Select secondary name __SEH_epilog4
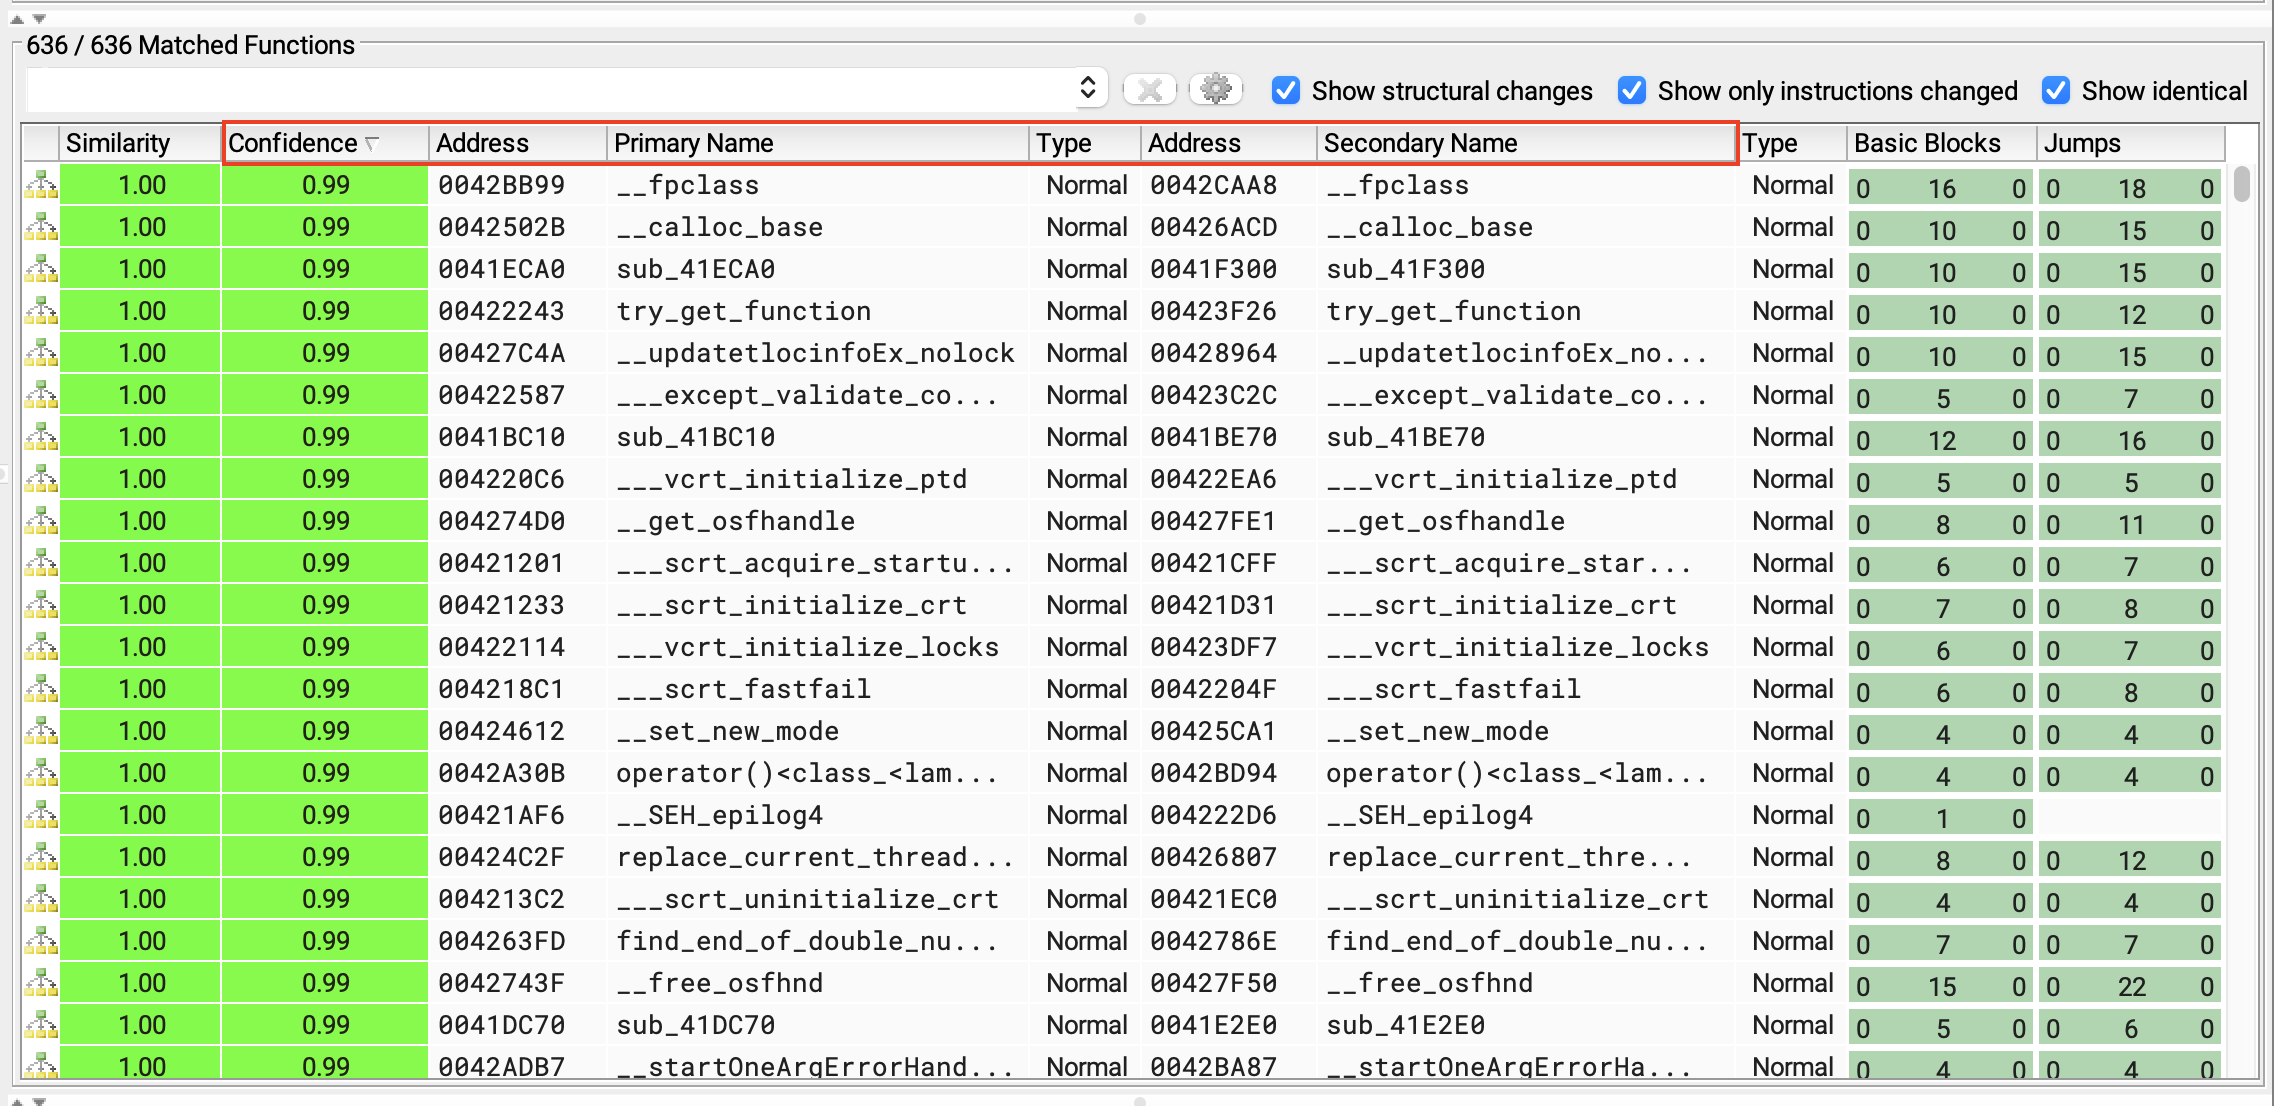Viewport: 2274px width, 1106px height. tap(1429, 815)
